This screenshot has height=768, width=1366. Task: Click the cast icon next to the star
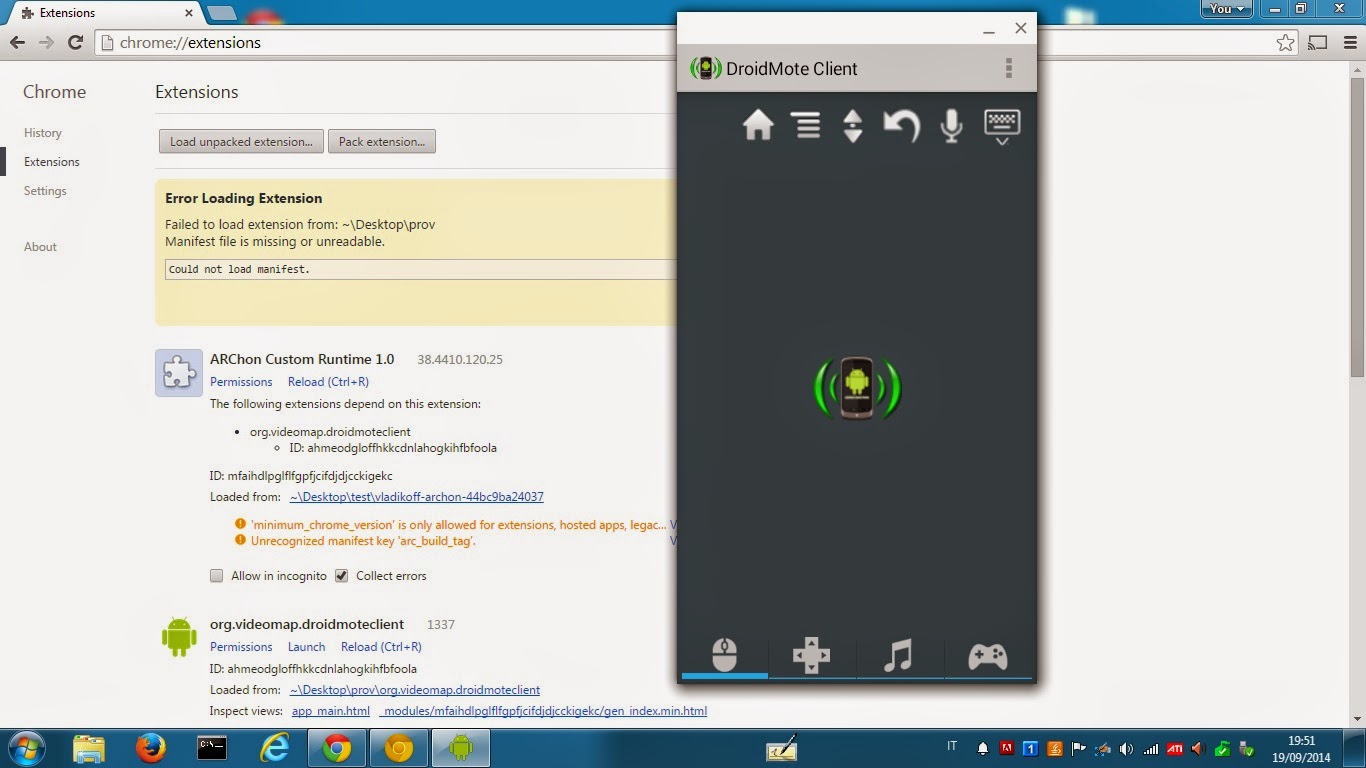point(1318,43)
